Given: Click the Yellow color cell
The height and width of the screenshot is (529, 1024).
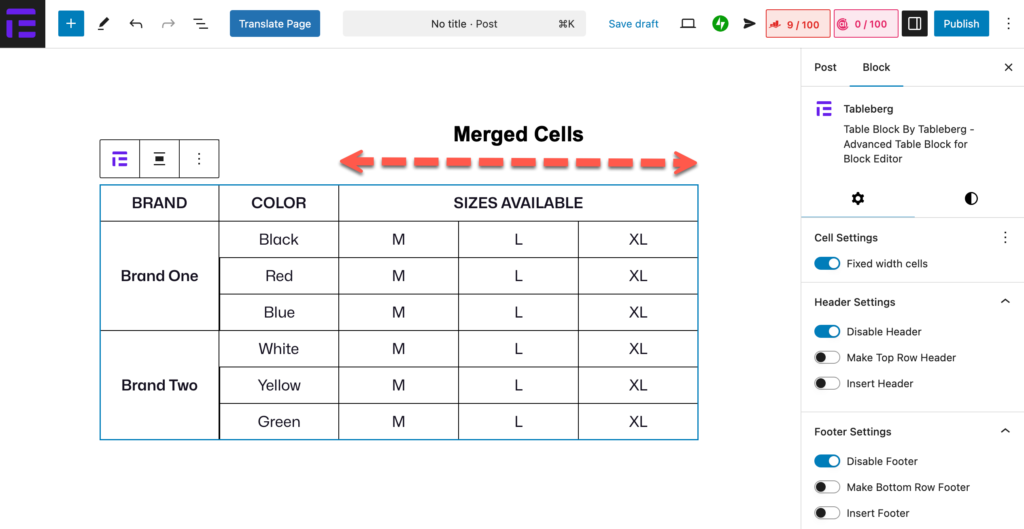Looking at the screenshot, I should coord(279,385).
